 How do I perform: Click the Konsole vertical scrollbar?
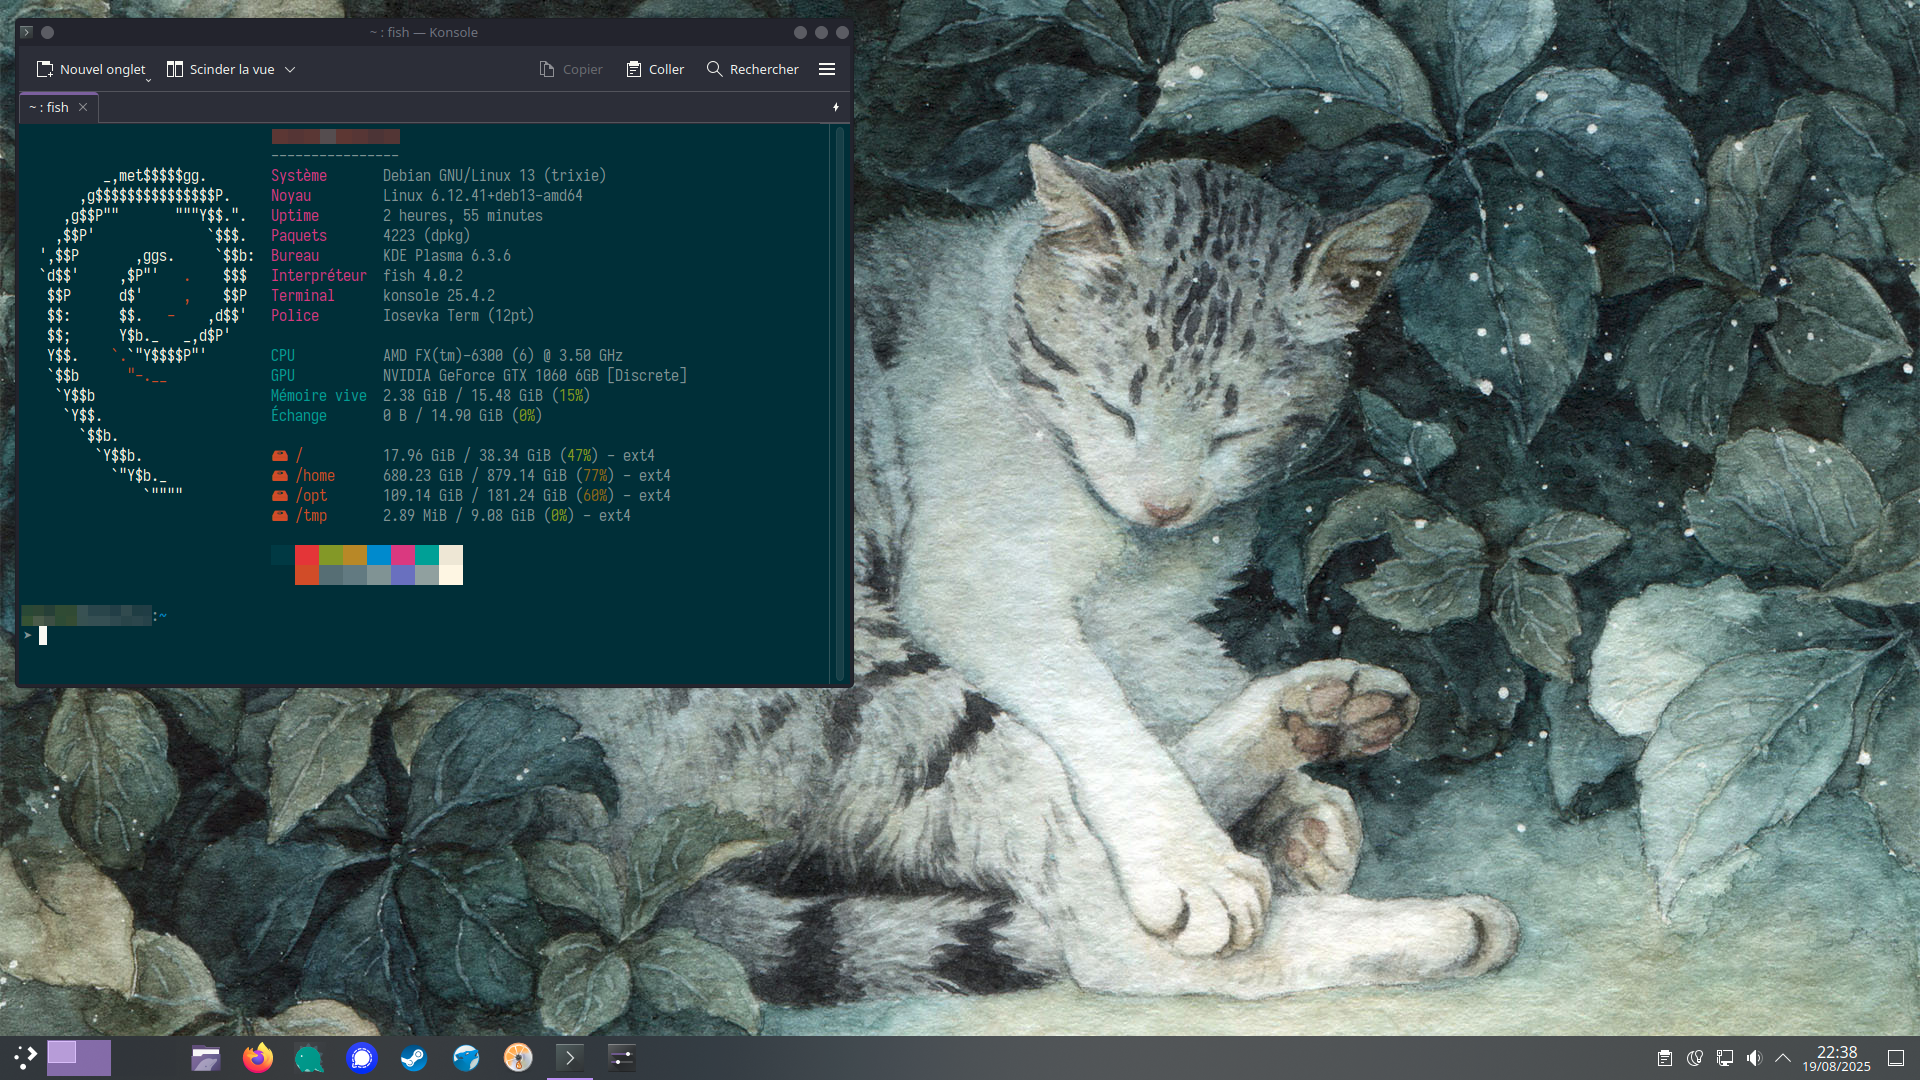839,400
